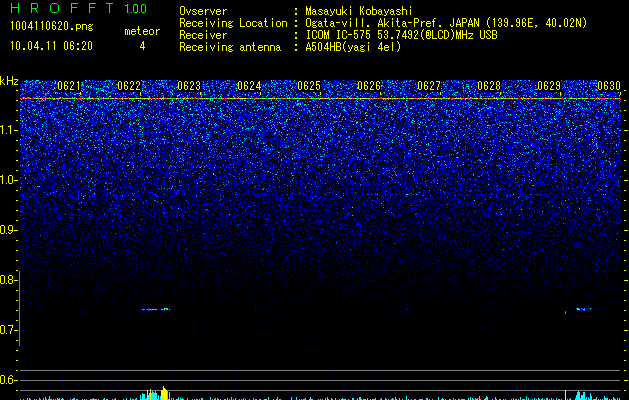Click the 0630 time marker
The height and width of the screenshot is (400, 629).
click(x=609, y=86)
